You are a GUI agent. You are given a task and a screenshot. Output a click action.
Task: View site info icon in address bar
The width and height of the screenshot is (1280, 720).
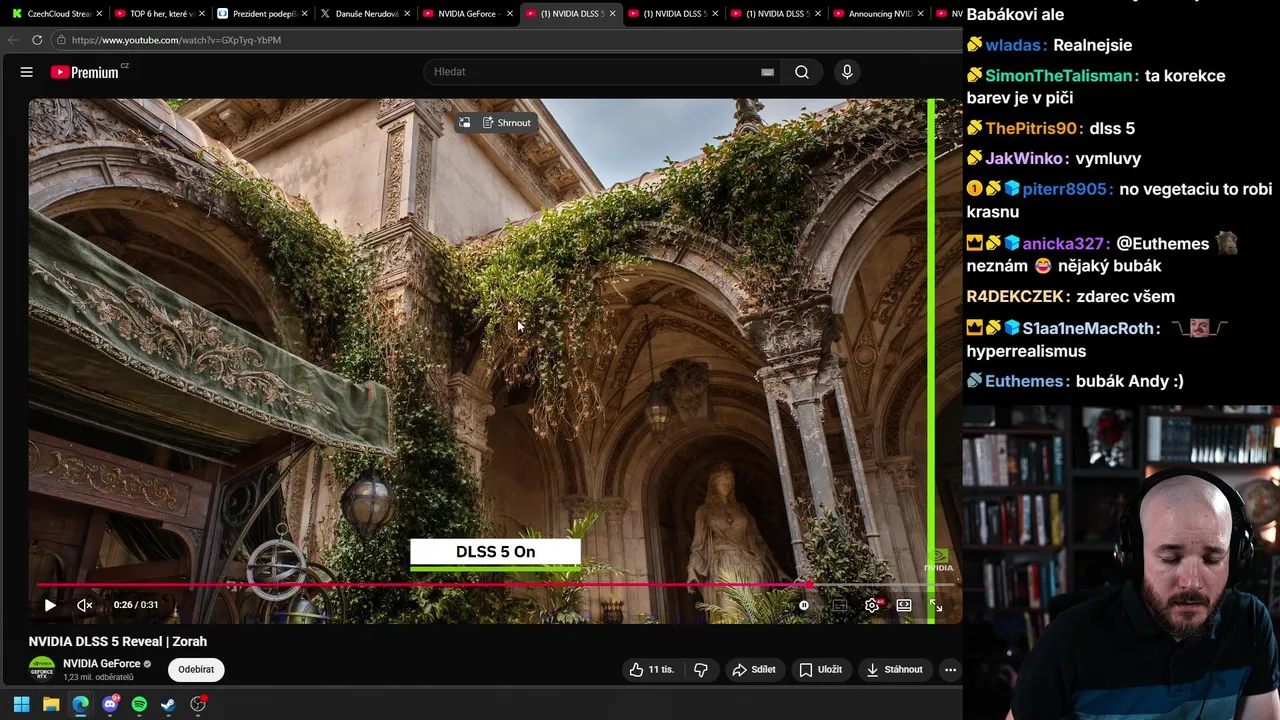[x=61, y=40]
